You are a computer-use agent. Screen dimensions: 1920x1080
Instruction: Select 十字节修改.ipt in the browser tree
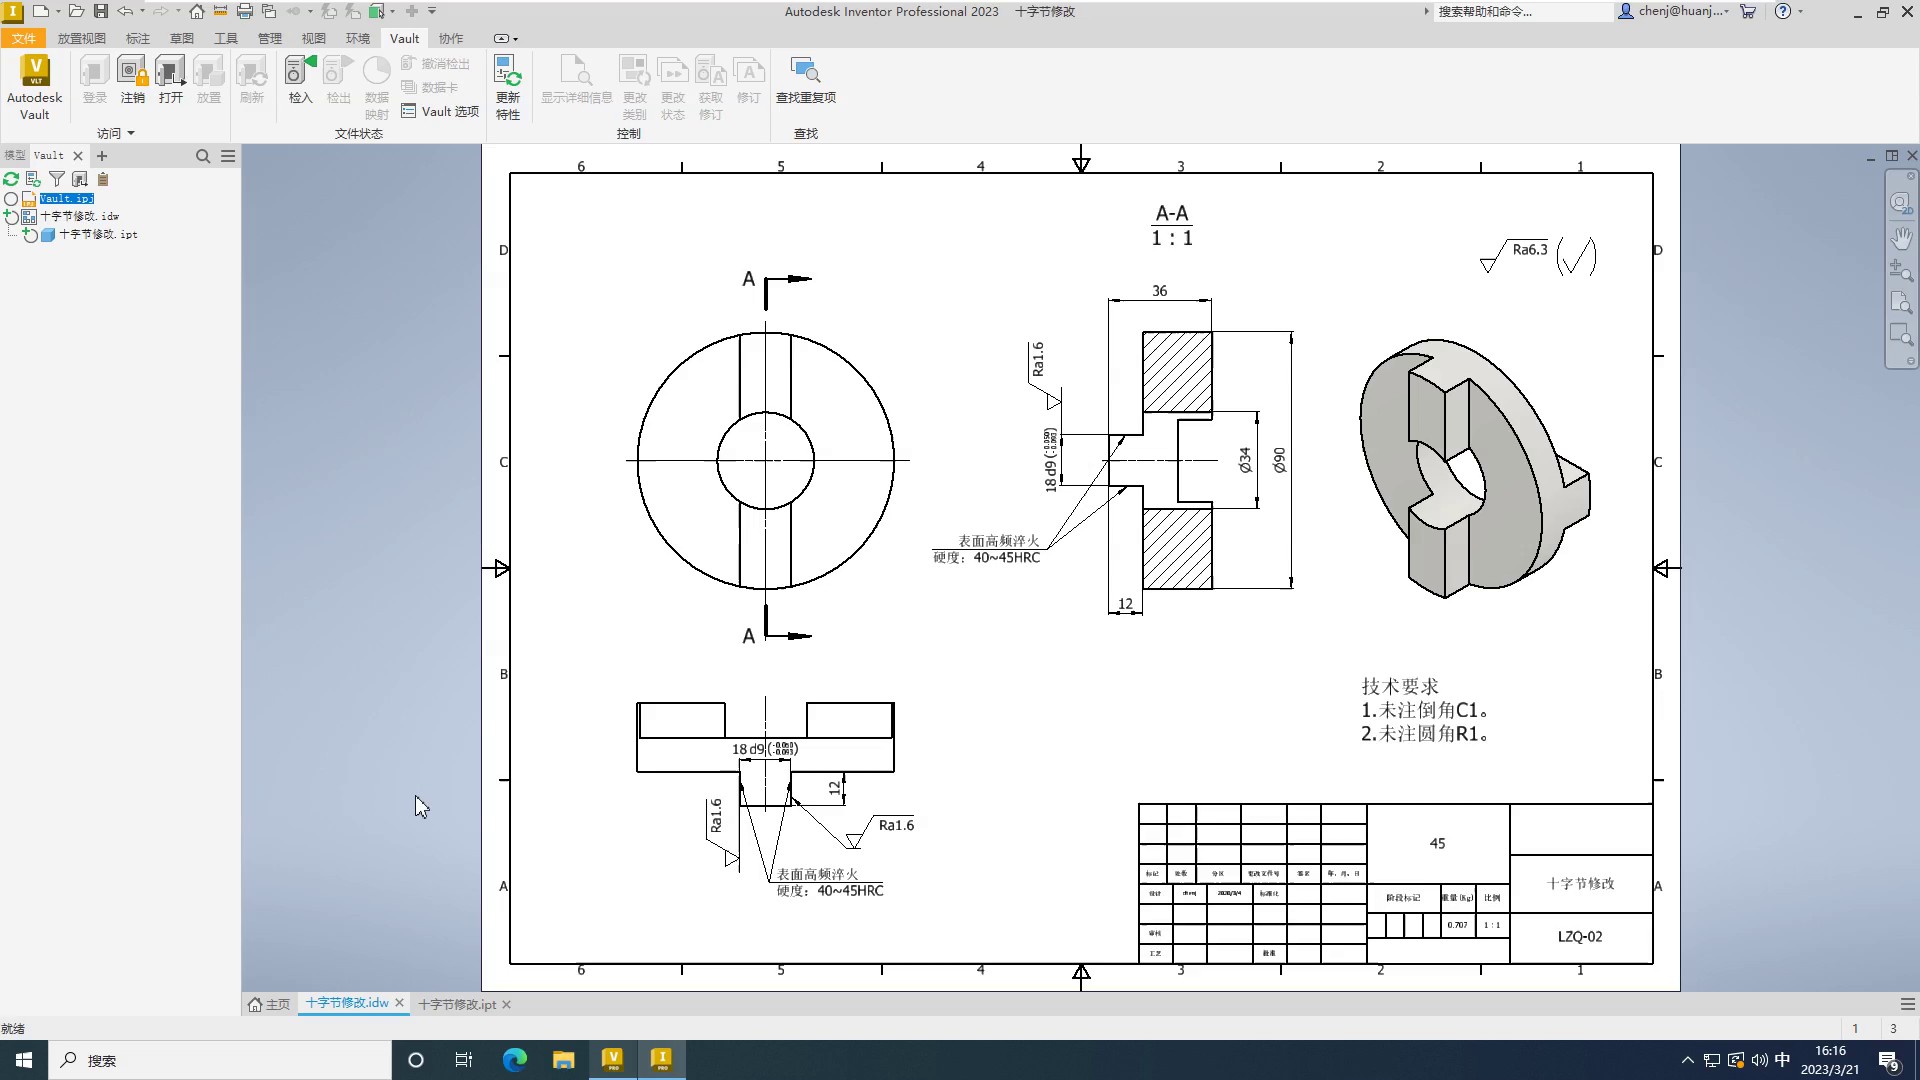tap(98, 234)
